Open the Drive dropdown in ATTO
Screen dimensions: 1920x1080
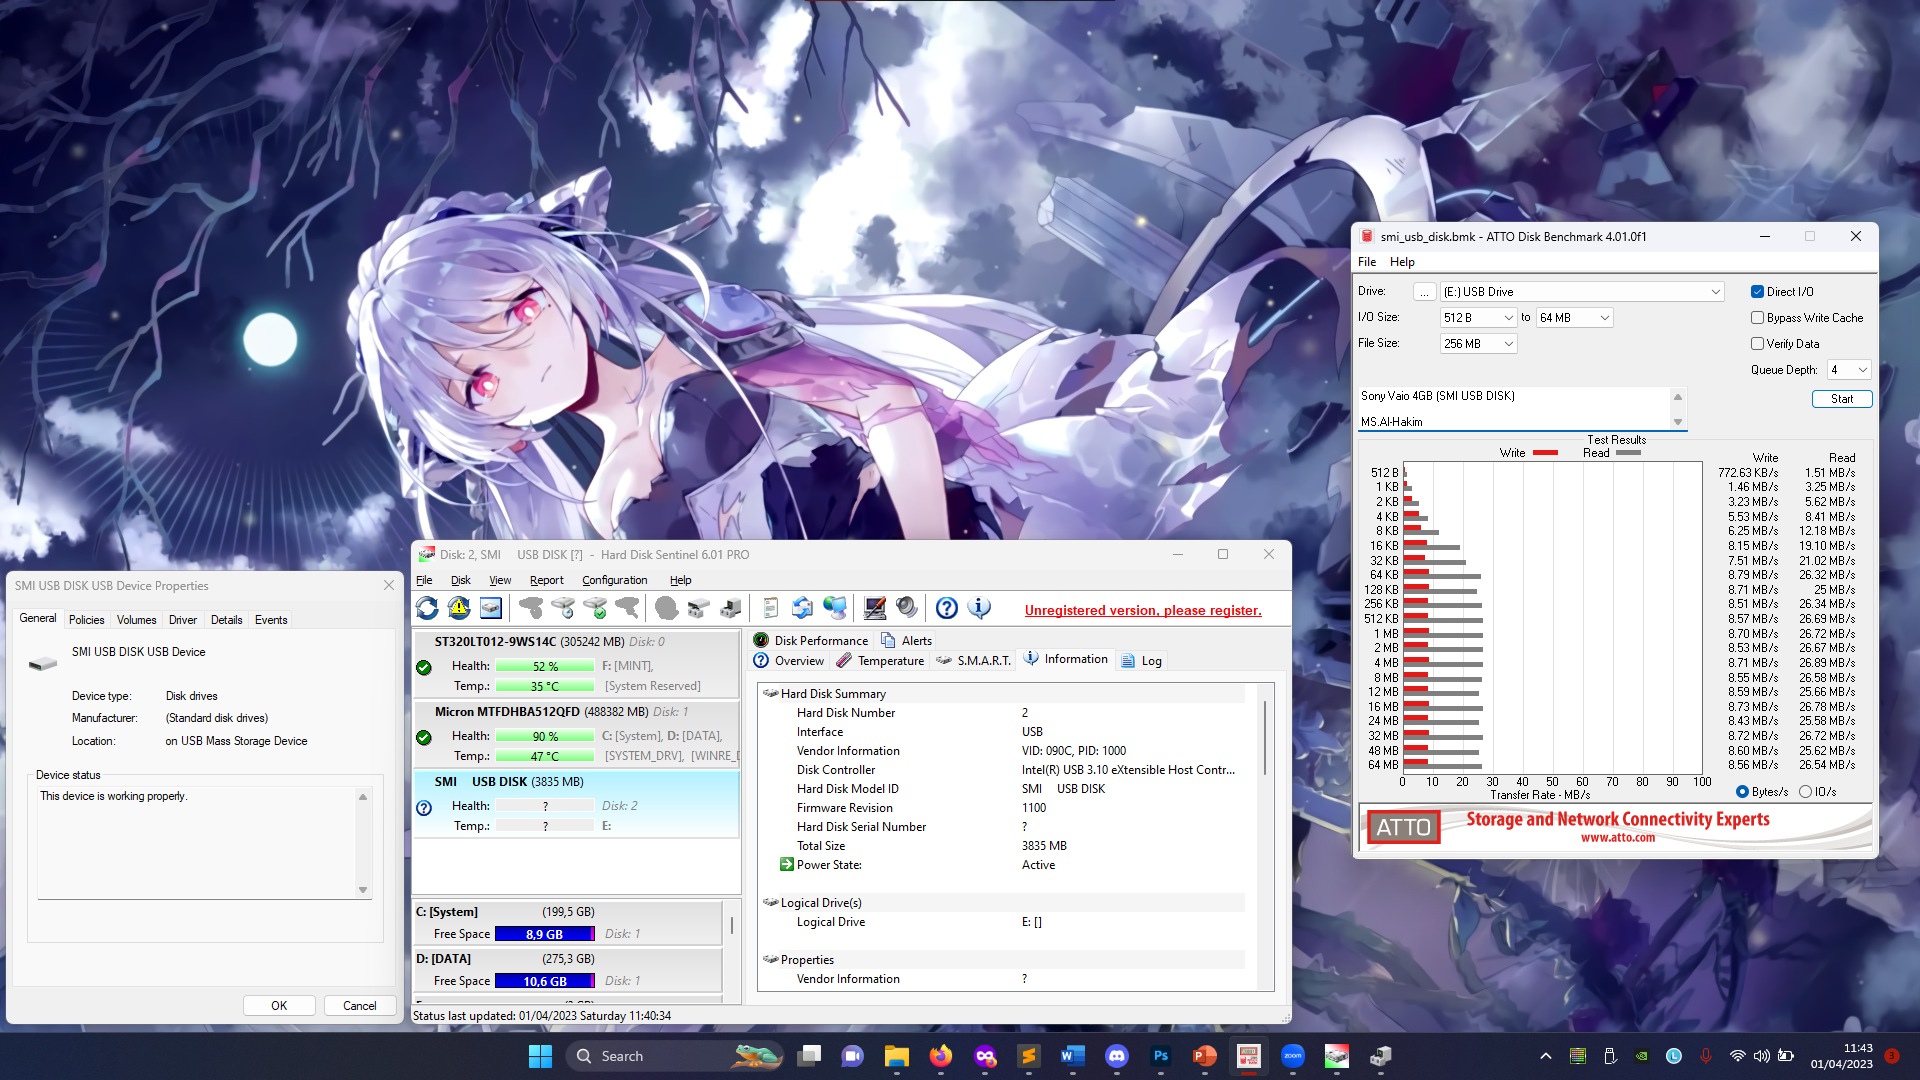pyautogui.click(x=1582, y=292)
